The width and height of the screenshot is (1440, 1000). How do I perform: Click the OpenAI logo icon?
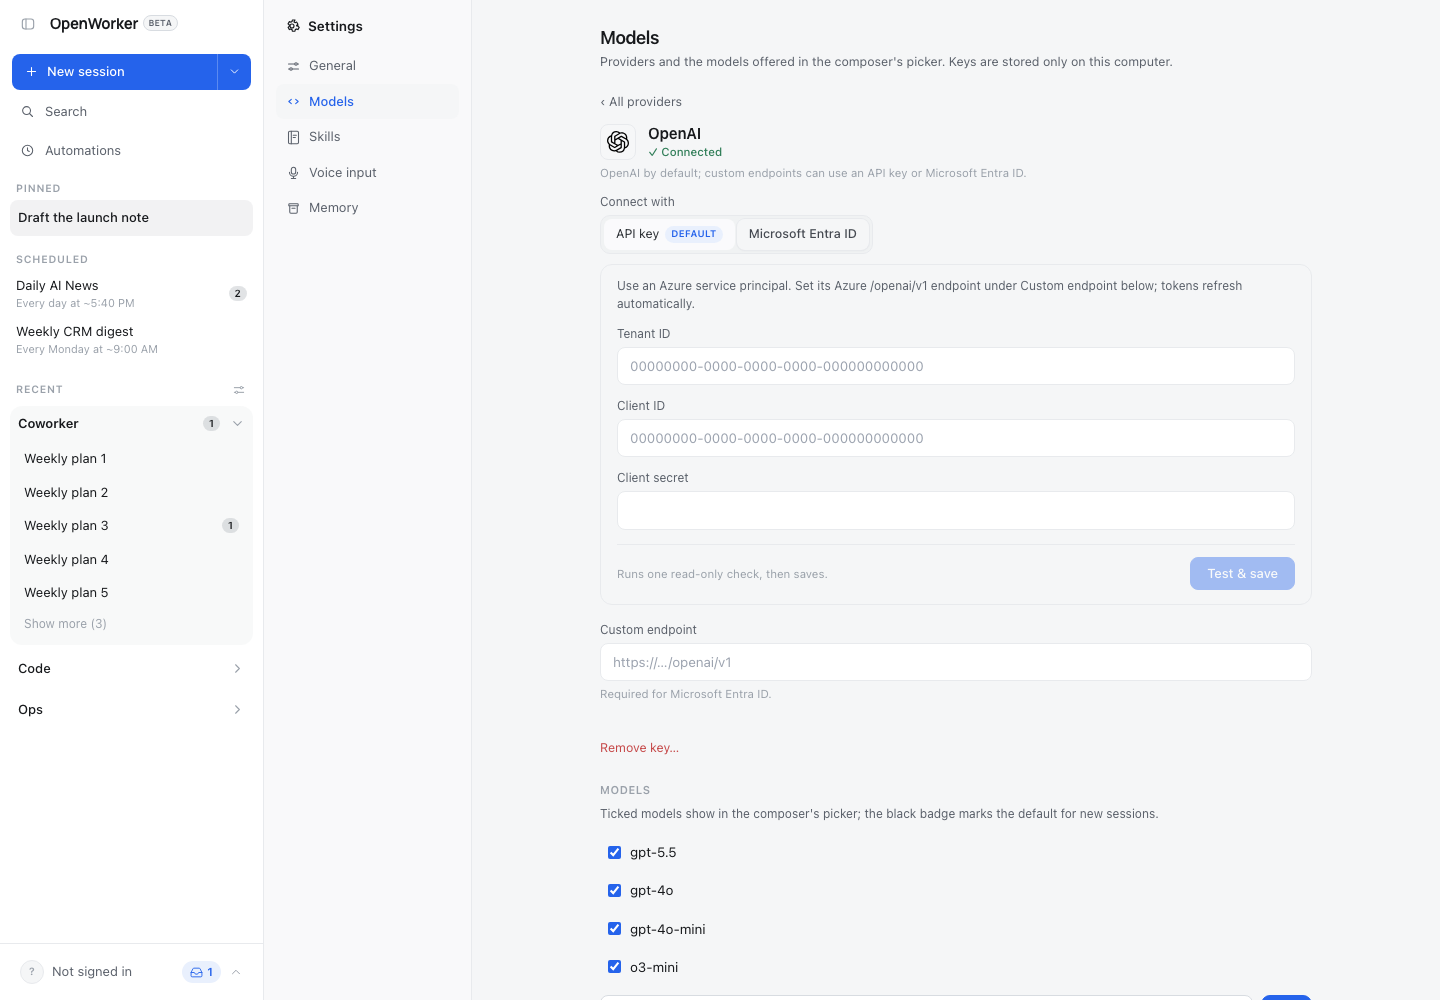pyautogui.click(x=618, y=142)
